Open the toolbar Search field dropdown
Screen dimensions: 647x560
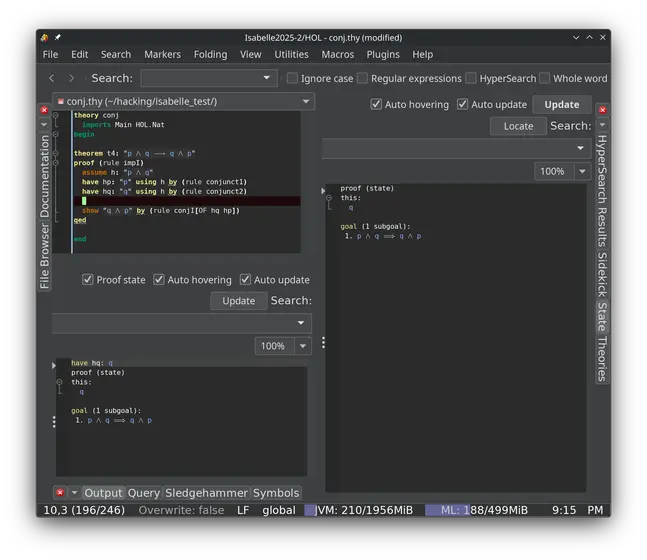pos(267,78)
